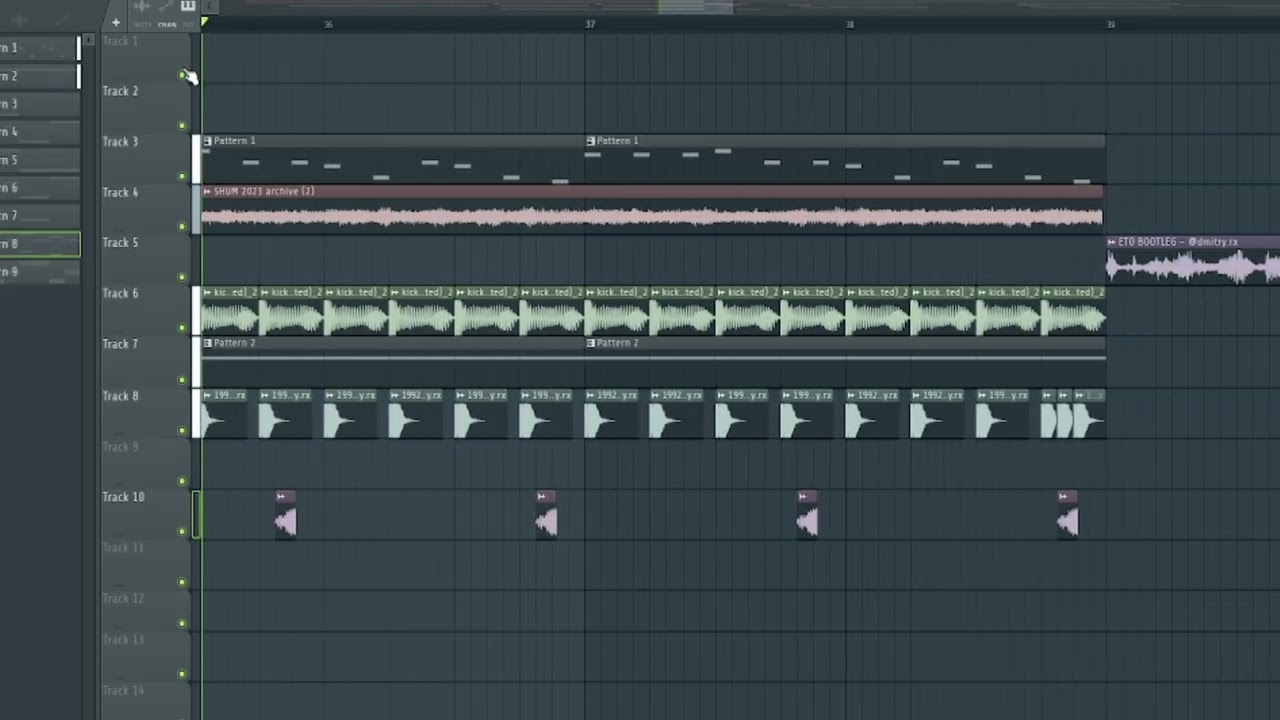Select the ETD BOOTLEG audio clip waveform
The image size is (1280, 720).
pos(1193,266)
